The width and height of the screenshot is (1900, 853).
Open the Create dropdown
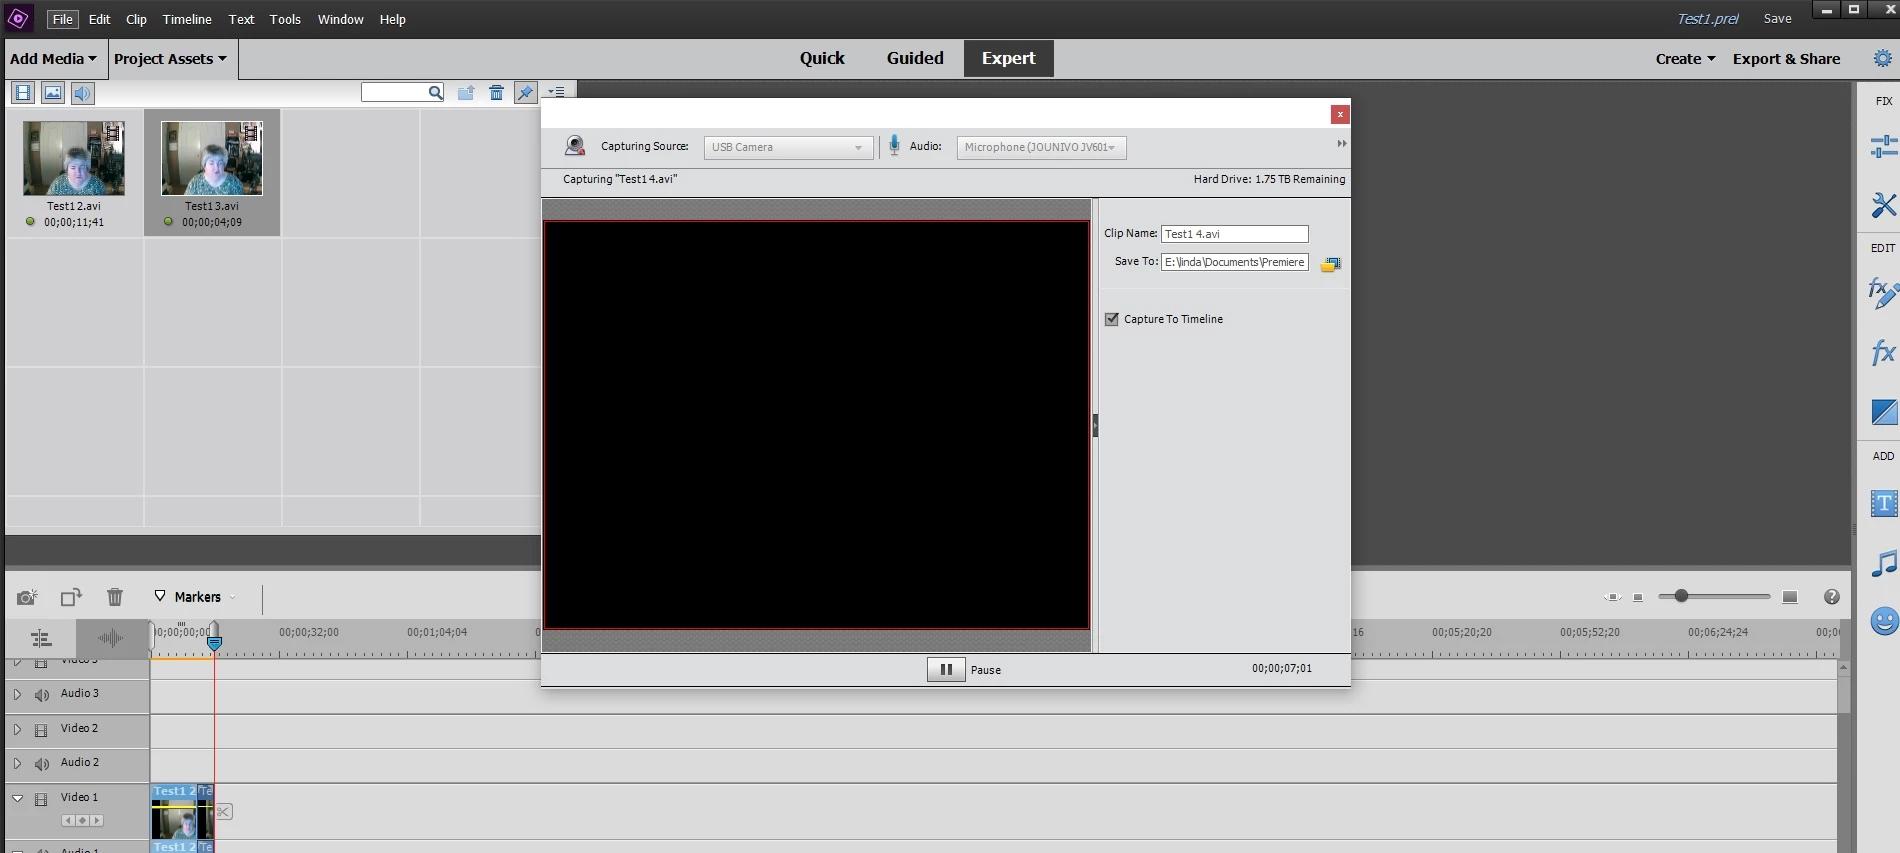click(x=1685, y=59)
